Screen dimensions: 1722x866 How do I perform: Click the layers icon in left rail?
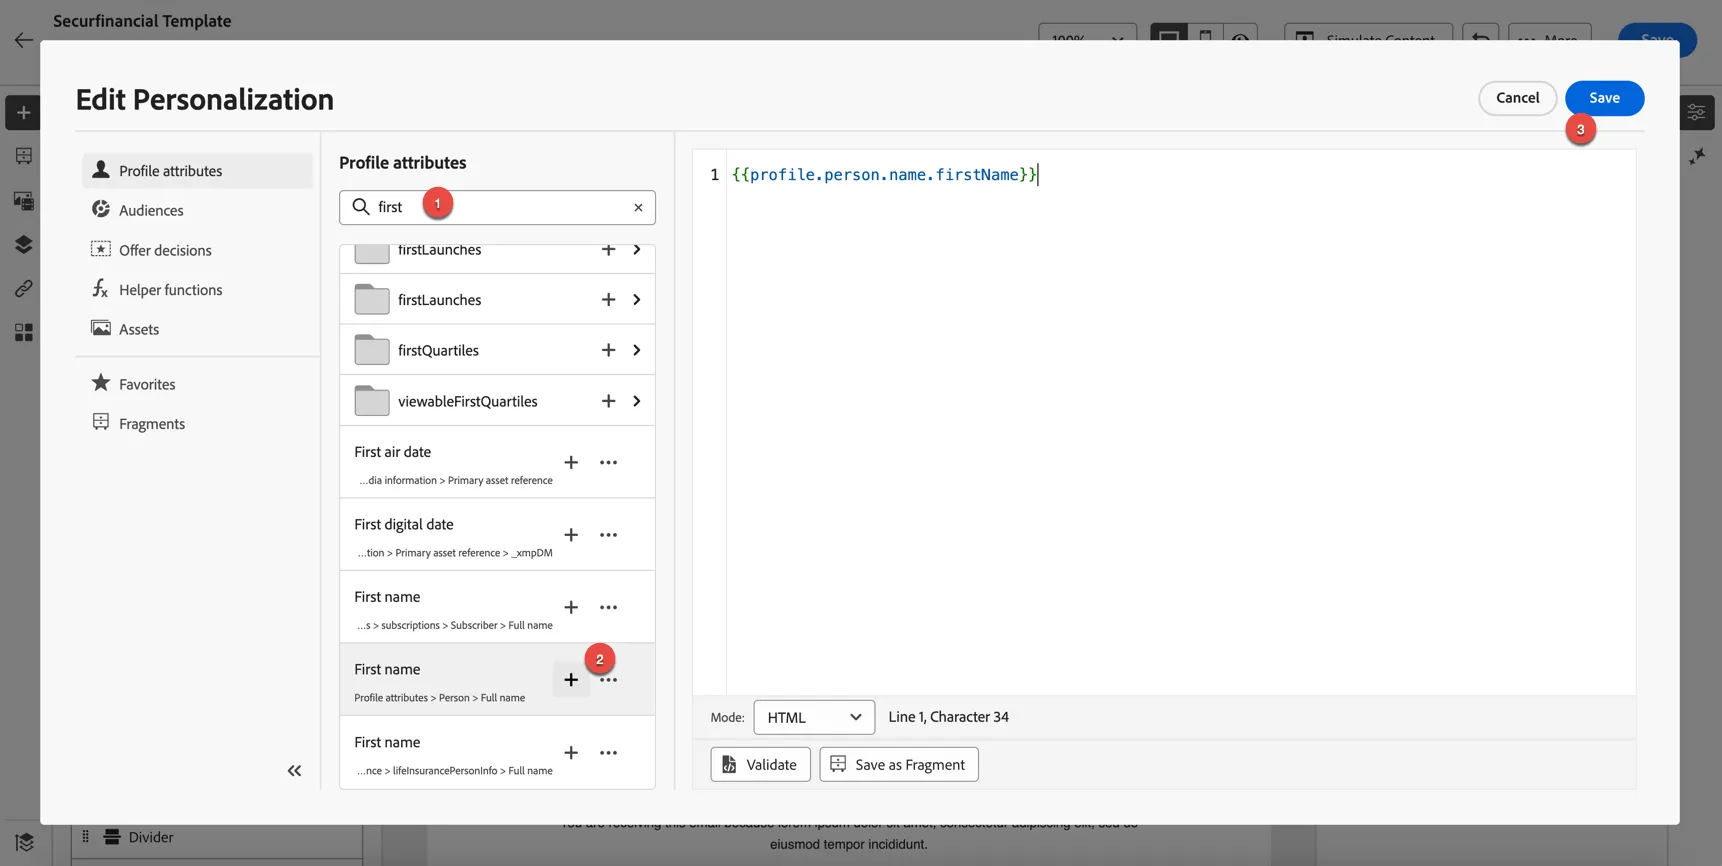[23, 245]
